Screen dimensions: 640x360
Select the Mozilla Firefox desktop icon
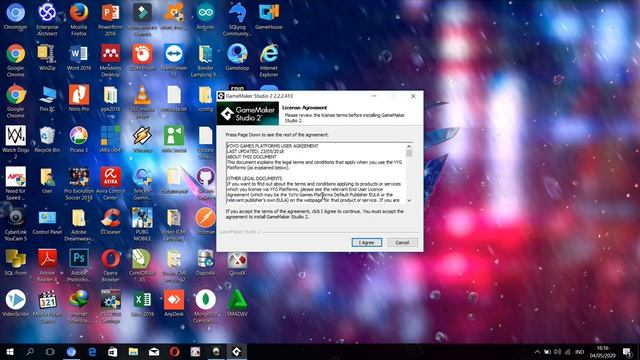[x=79, y=19]
